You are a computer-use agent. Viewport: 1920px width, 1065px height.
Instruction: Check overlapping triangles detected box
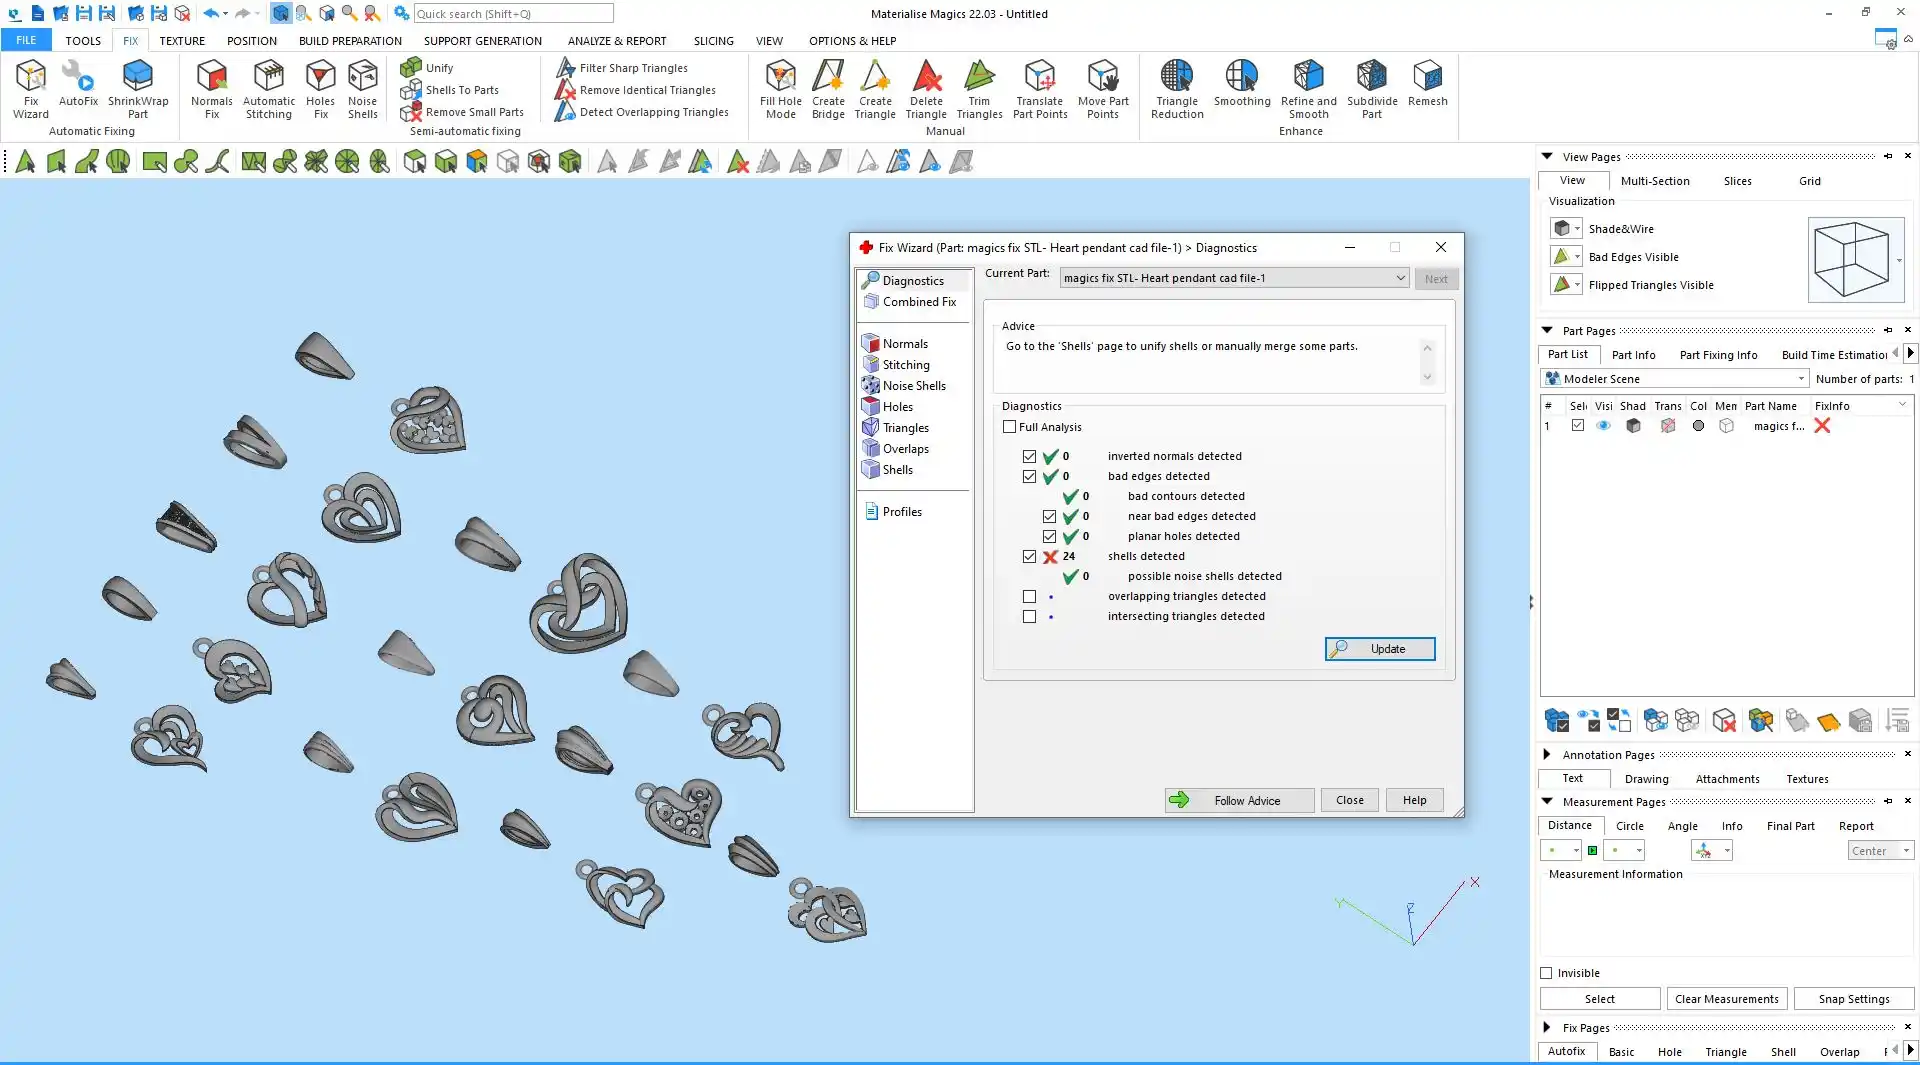1029,596
